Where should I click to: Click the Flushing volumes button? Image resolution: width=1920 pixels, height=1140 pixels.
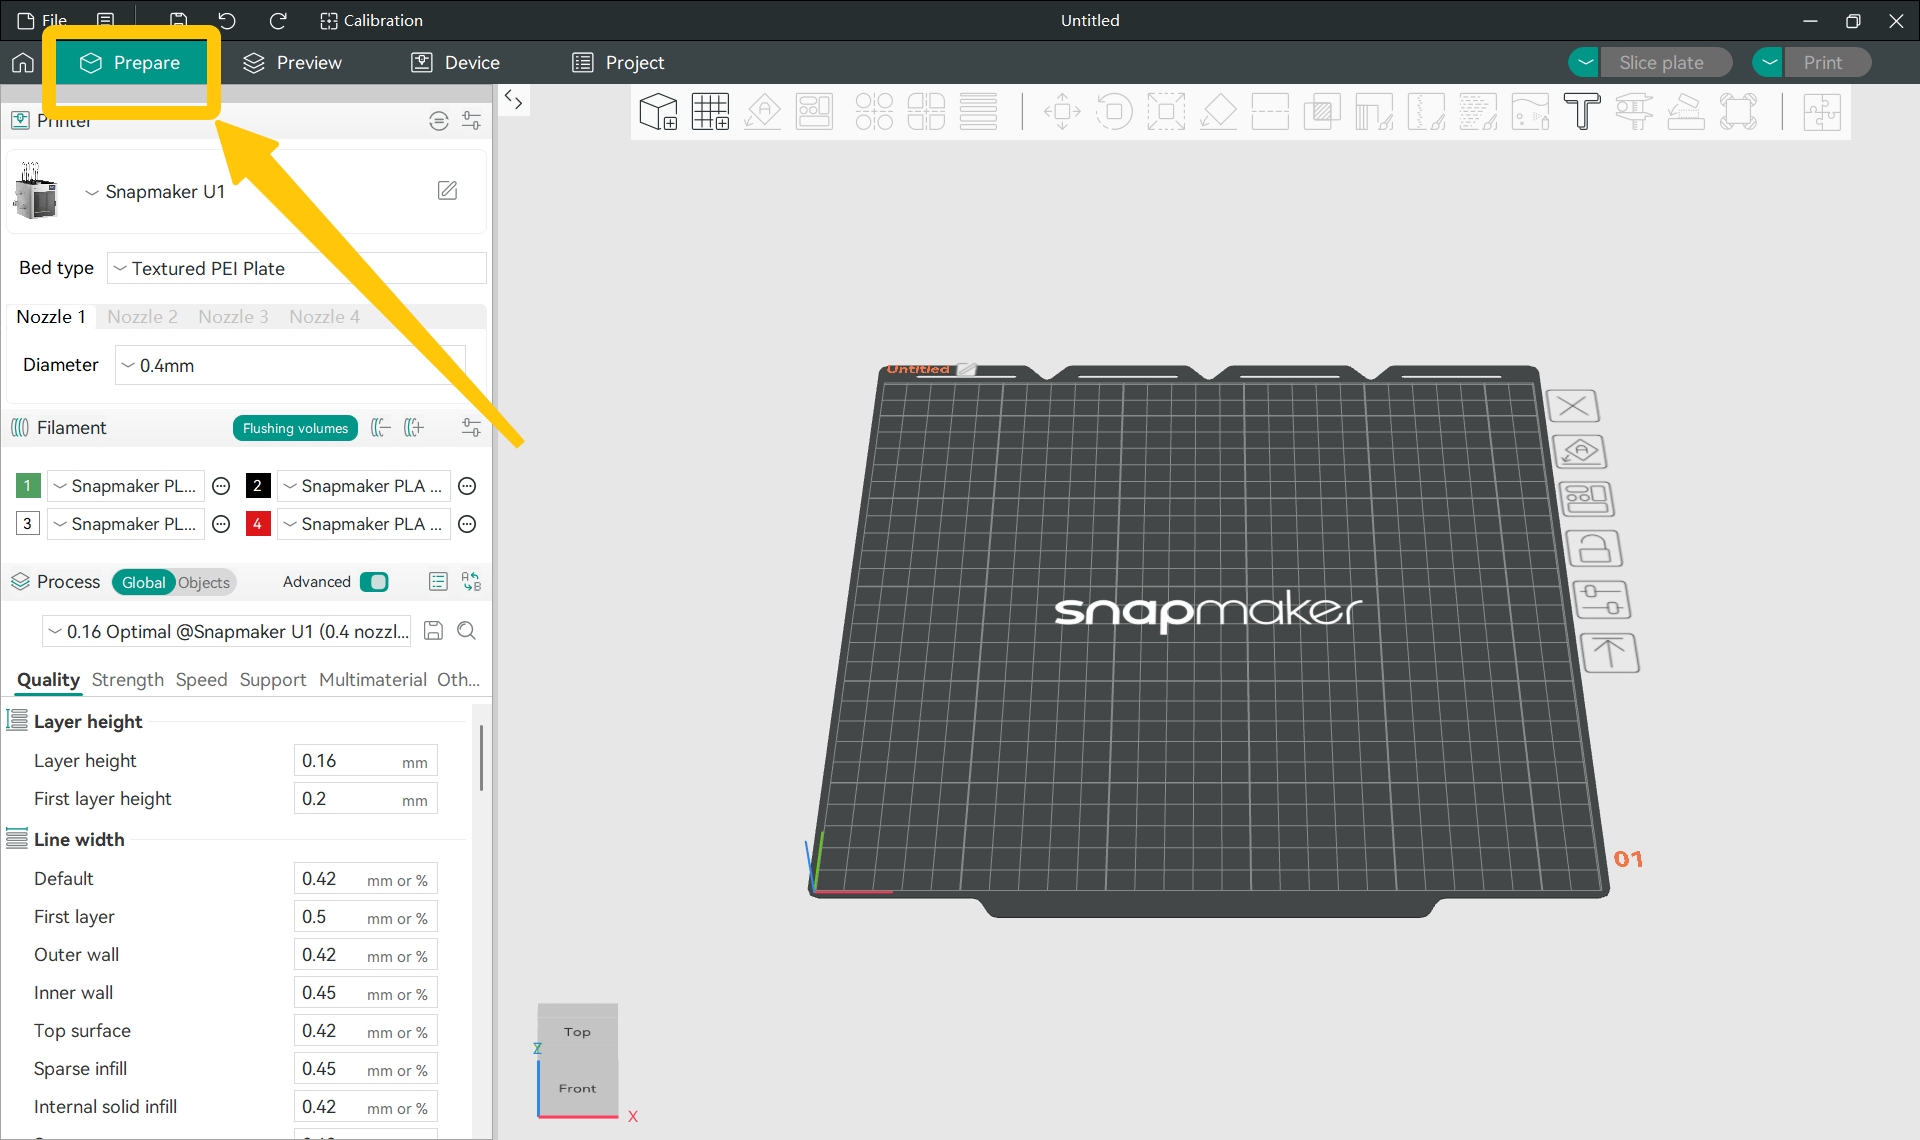pyautogui.click(x=295, y=428)
